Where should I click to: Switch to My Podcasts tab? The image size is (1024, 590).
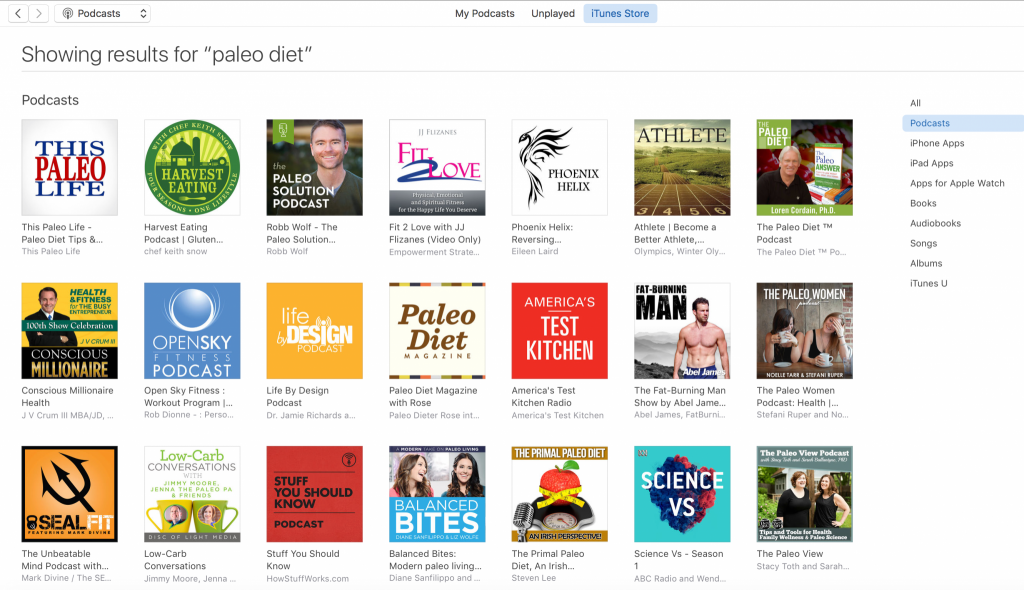(x=485, y=13)
